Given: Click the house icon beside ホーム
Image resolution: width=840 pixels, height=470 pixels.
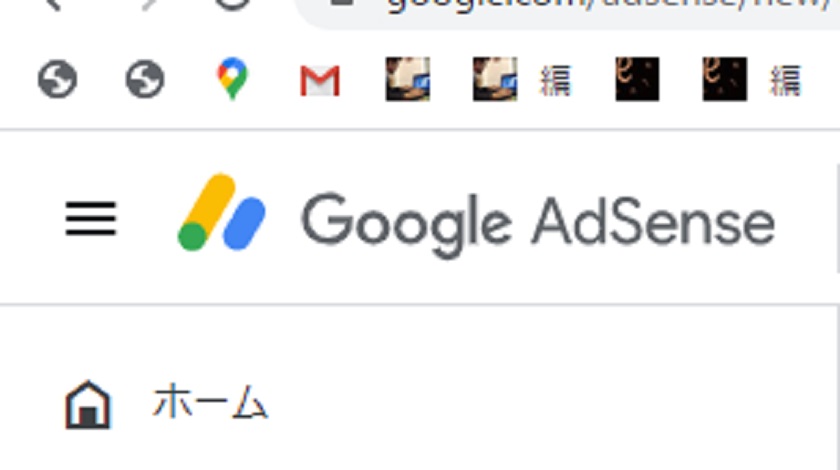Looking at the screenshot, I should pyautogui.click(x=87, y=405).
